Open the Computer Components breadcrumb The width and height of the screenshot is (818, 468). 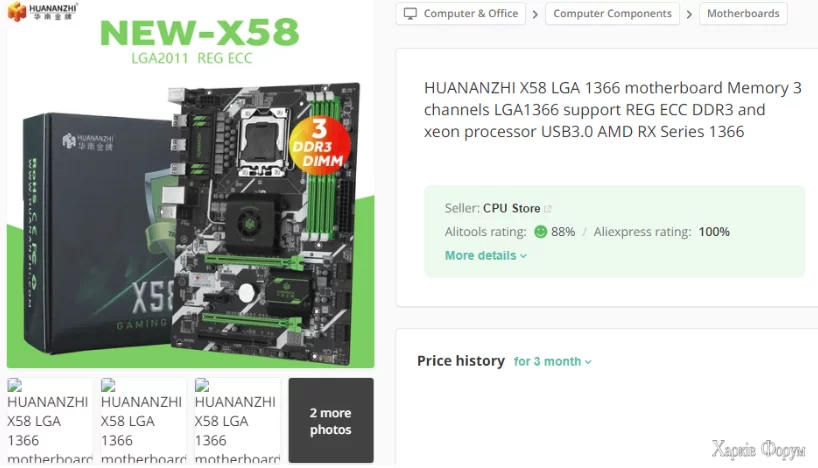(612, 14)
